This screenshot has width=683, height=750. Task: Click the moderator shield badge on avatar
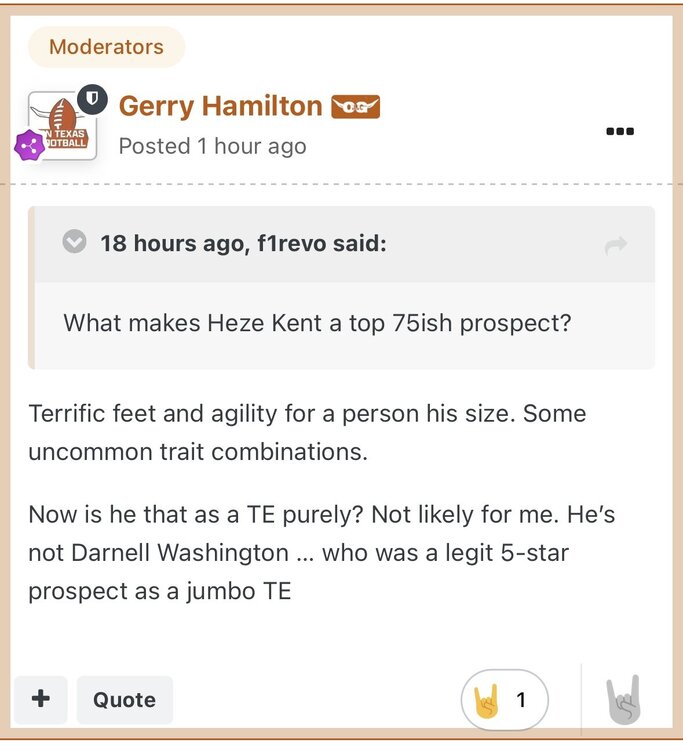point(92,98)
